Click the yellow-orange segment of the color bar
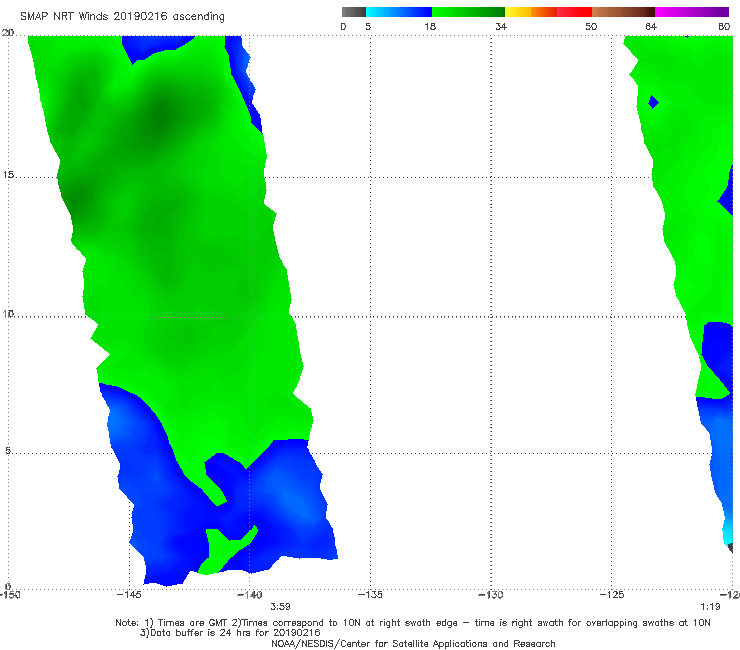Screen dimensions: 740x650 [x=531, y=12]
